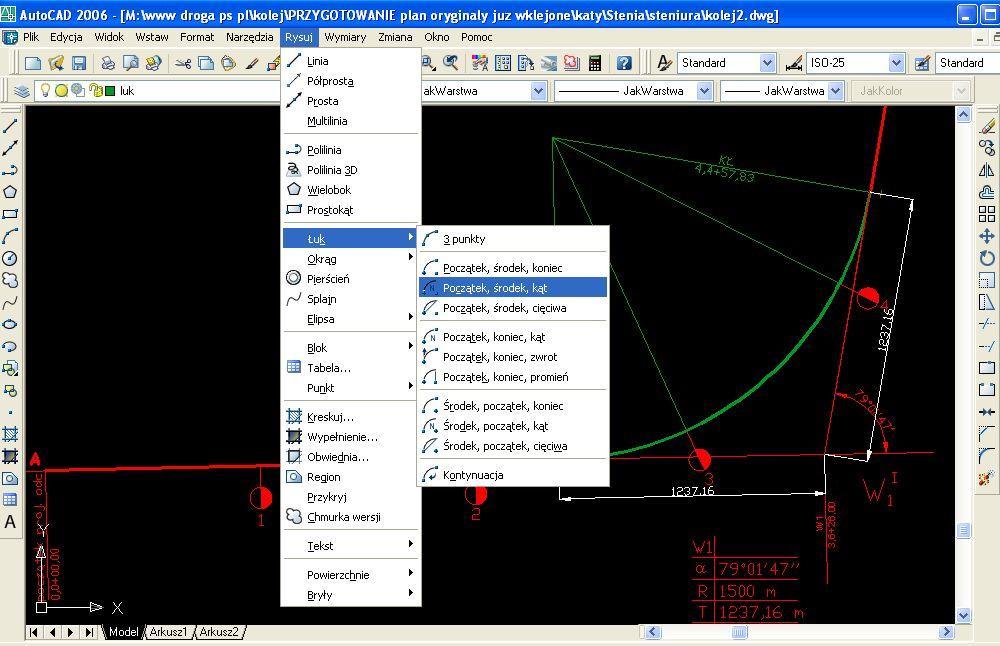1000x646 pixels.
Task: Select the Circle tool in left toolbar
Action: (x=10, y=258)
